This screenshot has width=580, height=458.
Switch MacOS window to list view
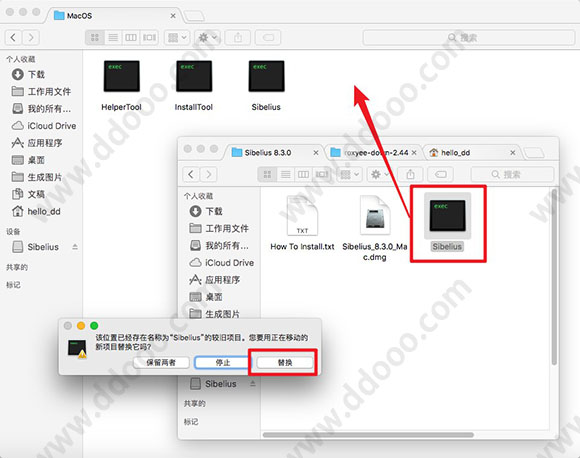[x=113, y=37]
